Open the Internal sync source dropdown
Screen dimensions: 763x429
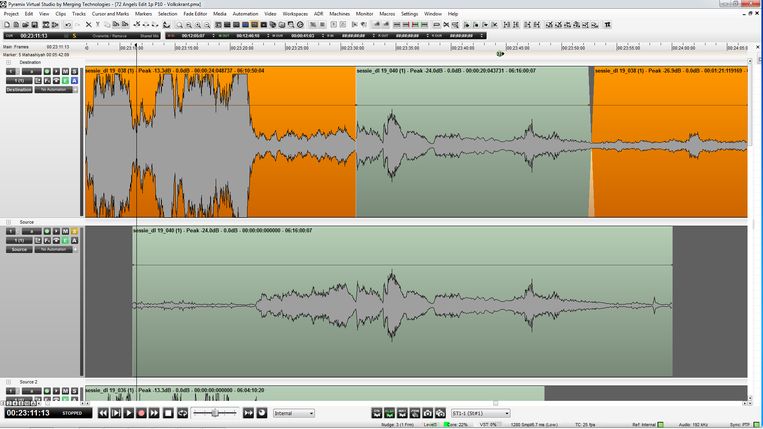click(294, 412)
